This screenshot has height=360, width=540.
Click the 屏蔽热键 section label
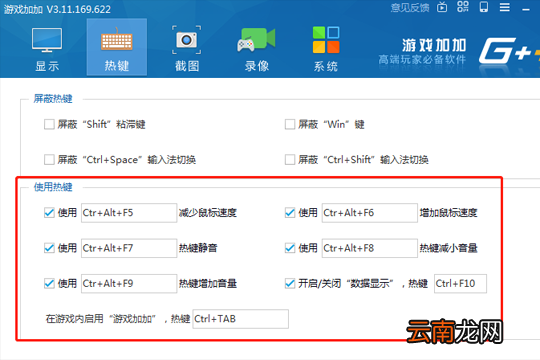tap(53, 99)
